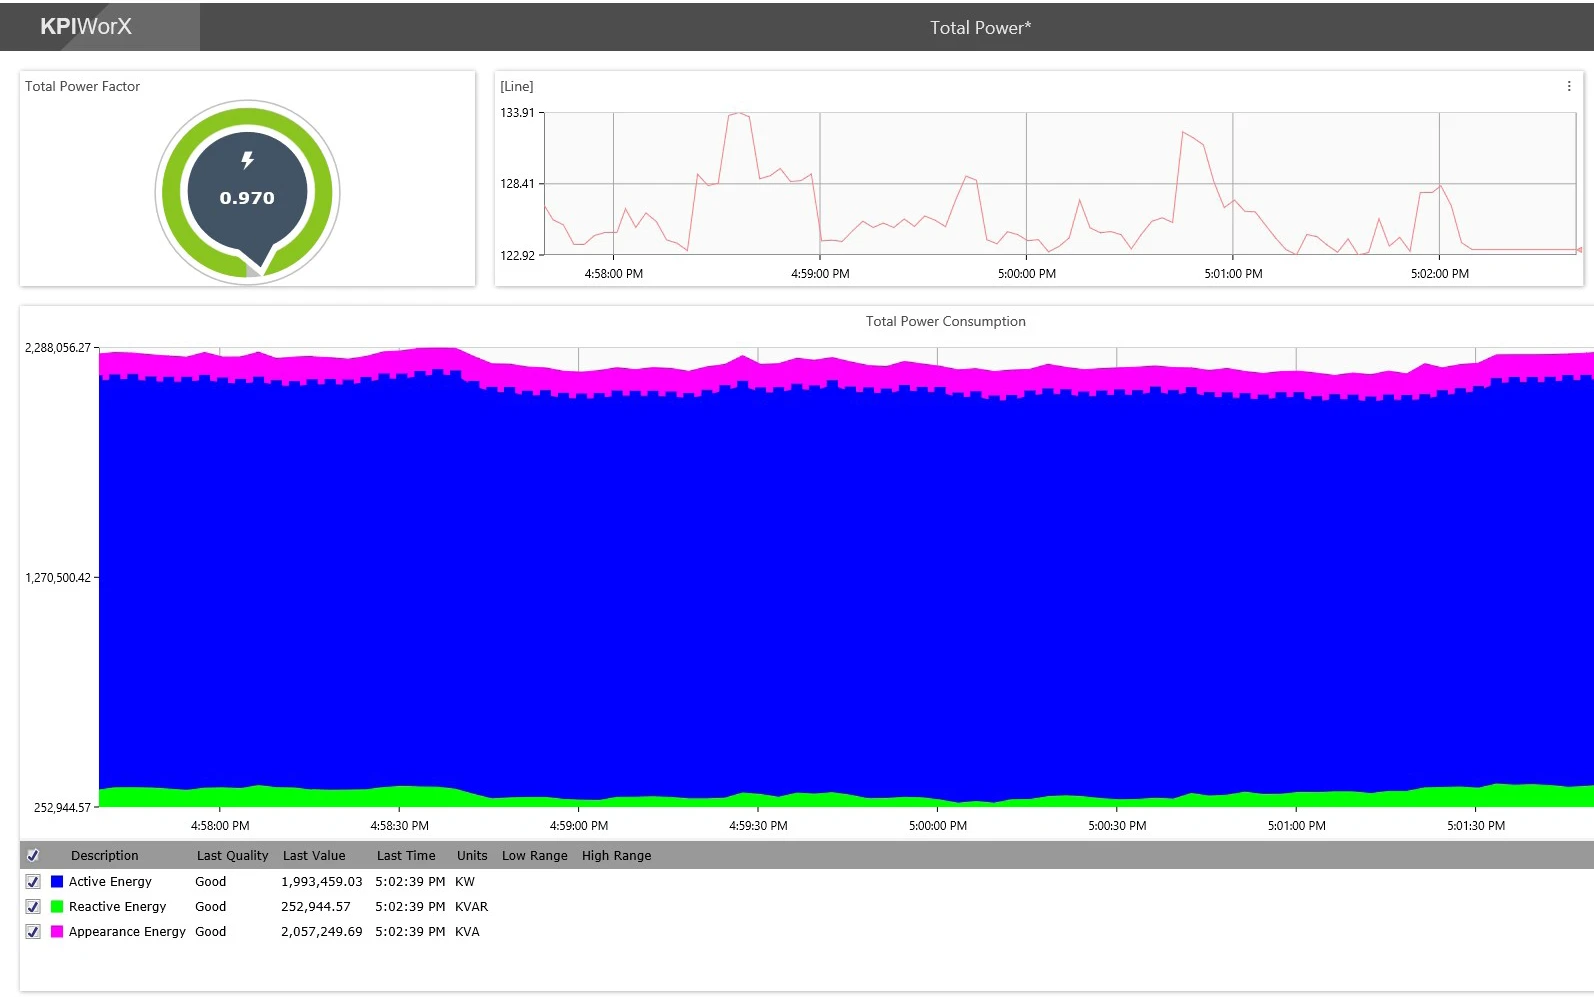Sort by the Last Quality column header
Image resolution: width=1594 pixels, height=997 pixels.
pyautogui.click(x=232, y=855)
